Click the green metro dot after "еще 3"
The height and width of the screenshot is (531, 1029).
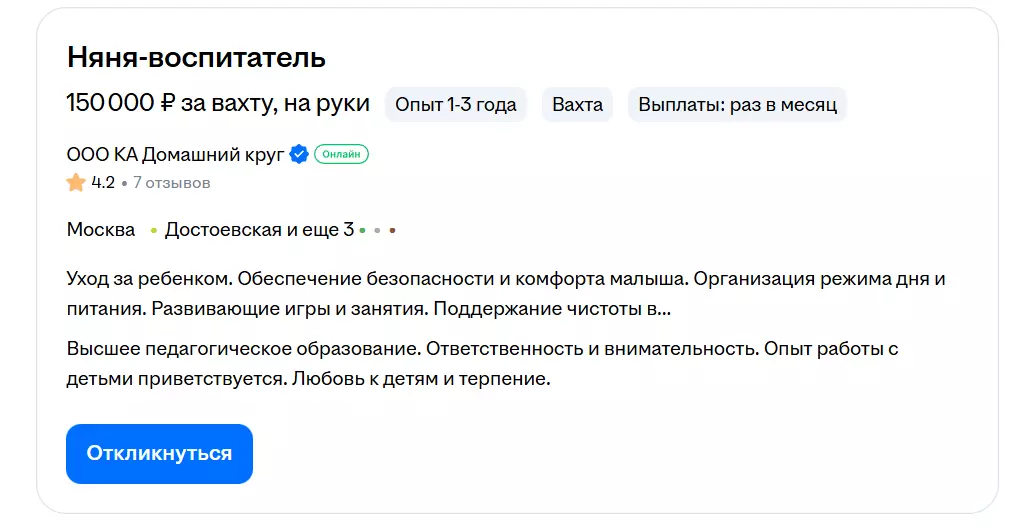pos(362,231)
